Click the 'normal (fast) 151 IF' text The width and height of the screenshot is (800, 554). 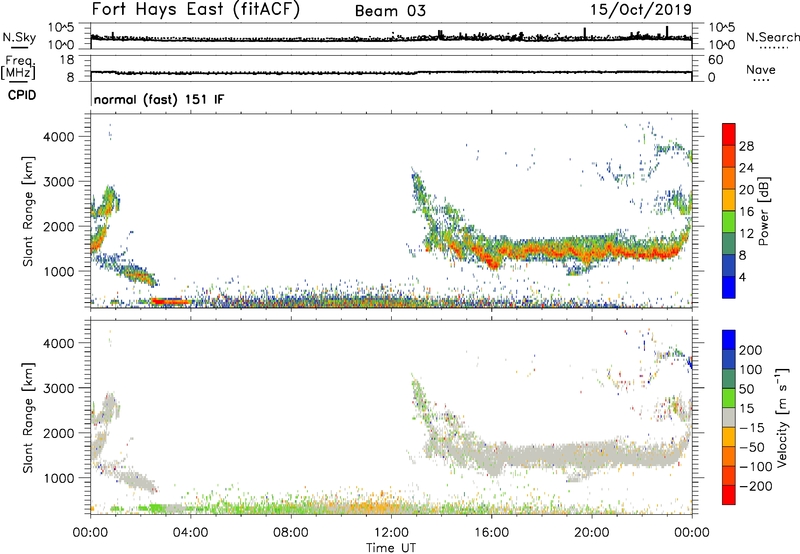coord(159,99)
